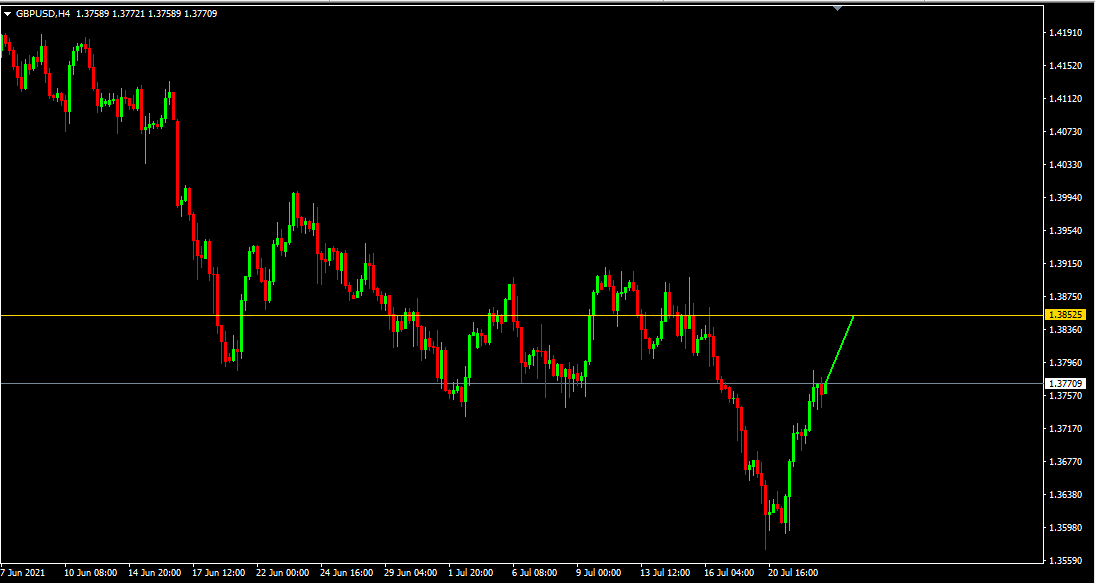Click the 1.38360 price scale label
Viewport: 1095px width, 583px height.
(x=1066, y=329)
